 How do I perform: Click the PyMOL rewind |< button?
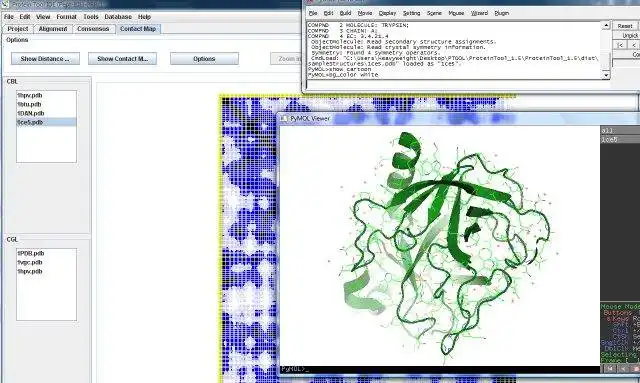[x=620, y=45]
